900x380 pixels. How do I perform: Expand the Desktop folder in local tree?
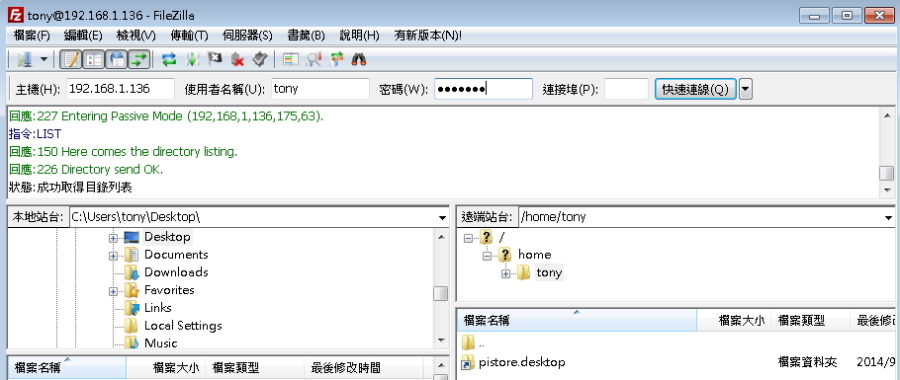(x=113, y=238)
